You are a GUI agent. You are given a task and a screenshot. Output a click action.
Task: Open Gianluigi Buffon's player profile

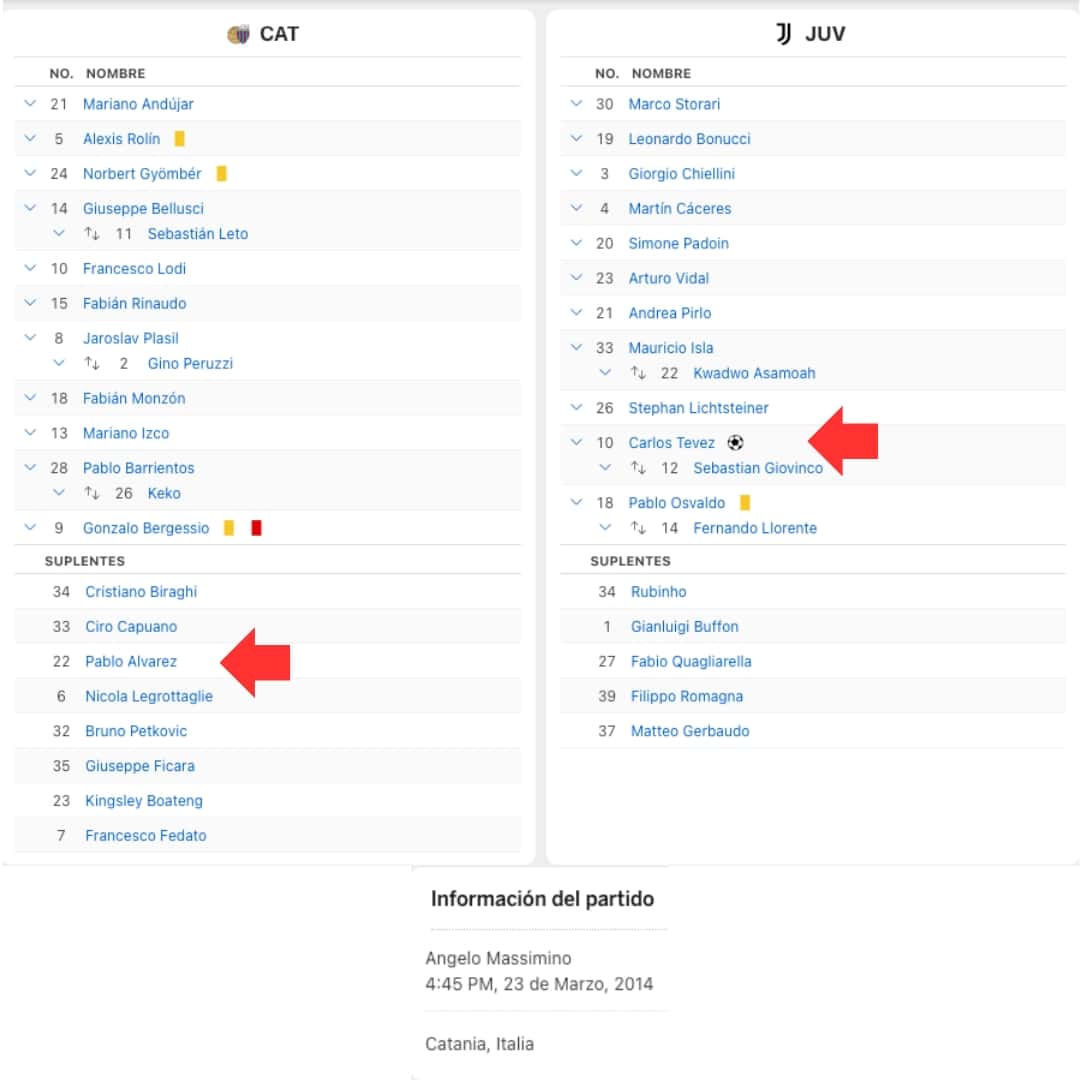[684, 627]
